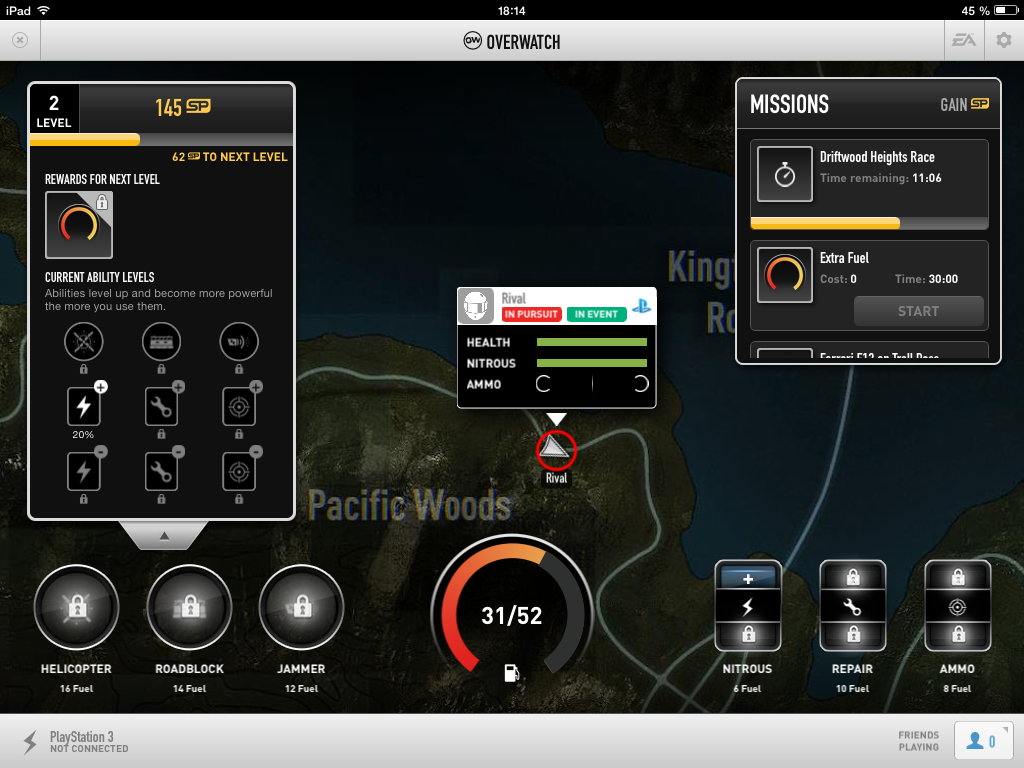Screen dimensions: 1024x768
Task: Tap the Ammo target control
Action: [957, 606]
